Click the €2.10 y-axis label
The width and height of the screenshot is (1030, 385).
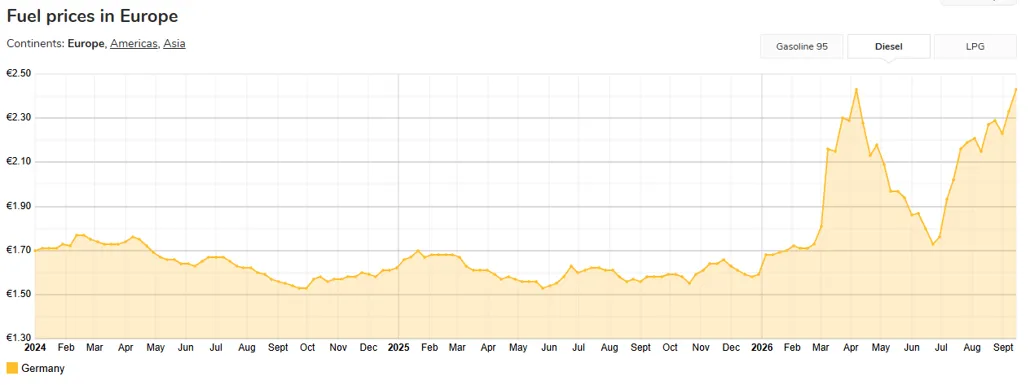tap(19, 162)
